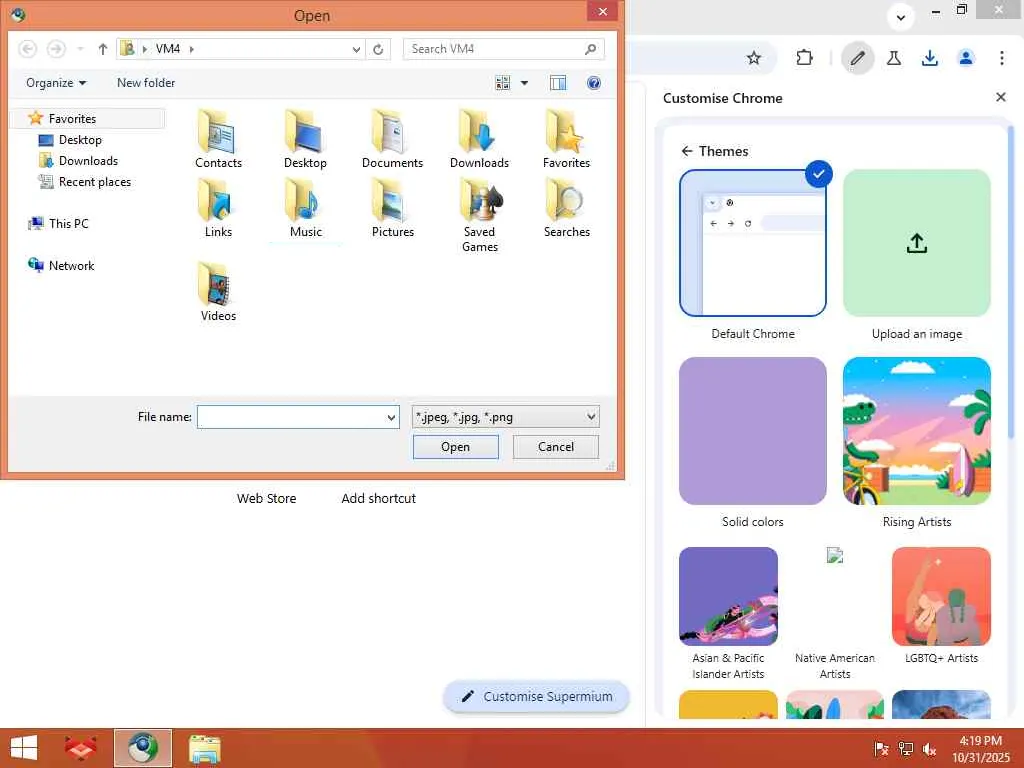Click Add shortcut
The image size is (1024, 768).
[378, 498]
